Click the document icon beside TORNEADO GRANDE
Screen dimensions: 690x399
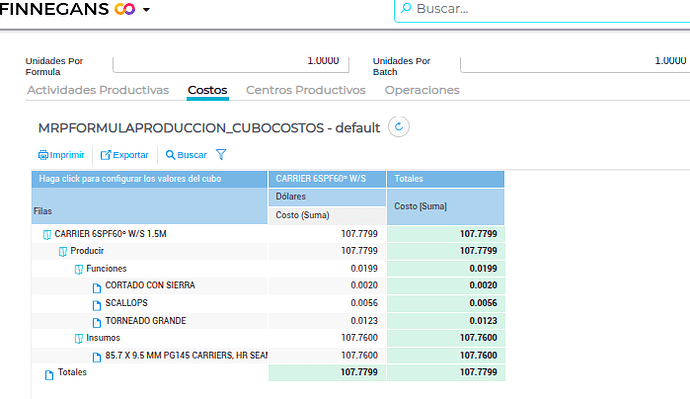tap(97, 322)
